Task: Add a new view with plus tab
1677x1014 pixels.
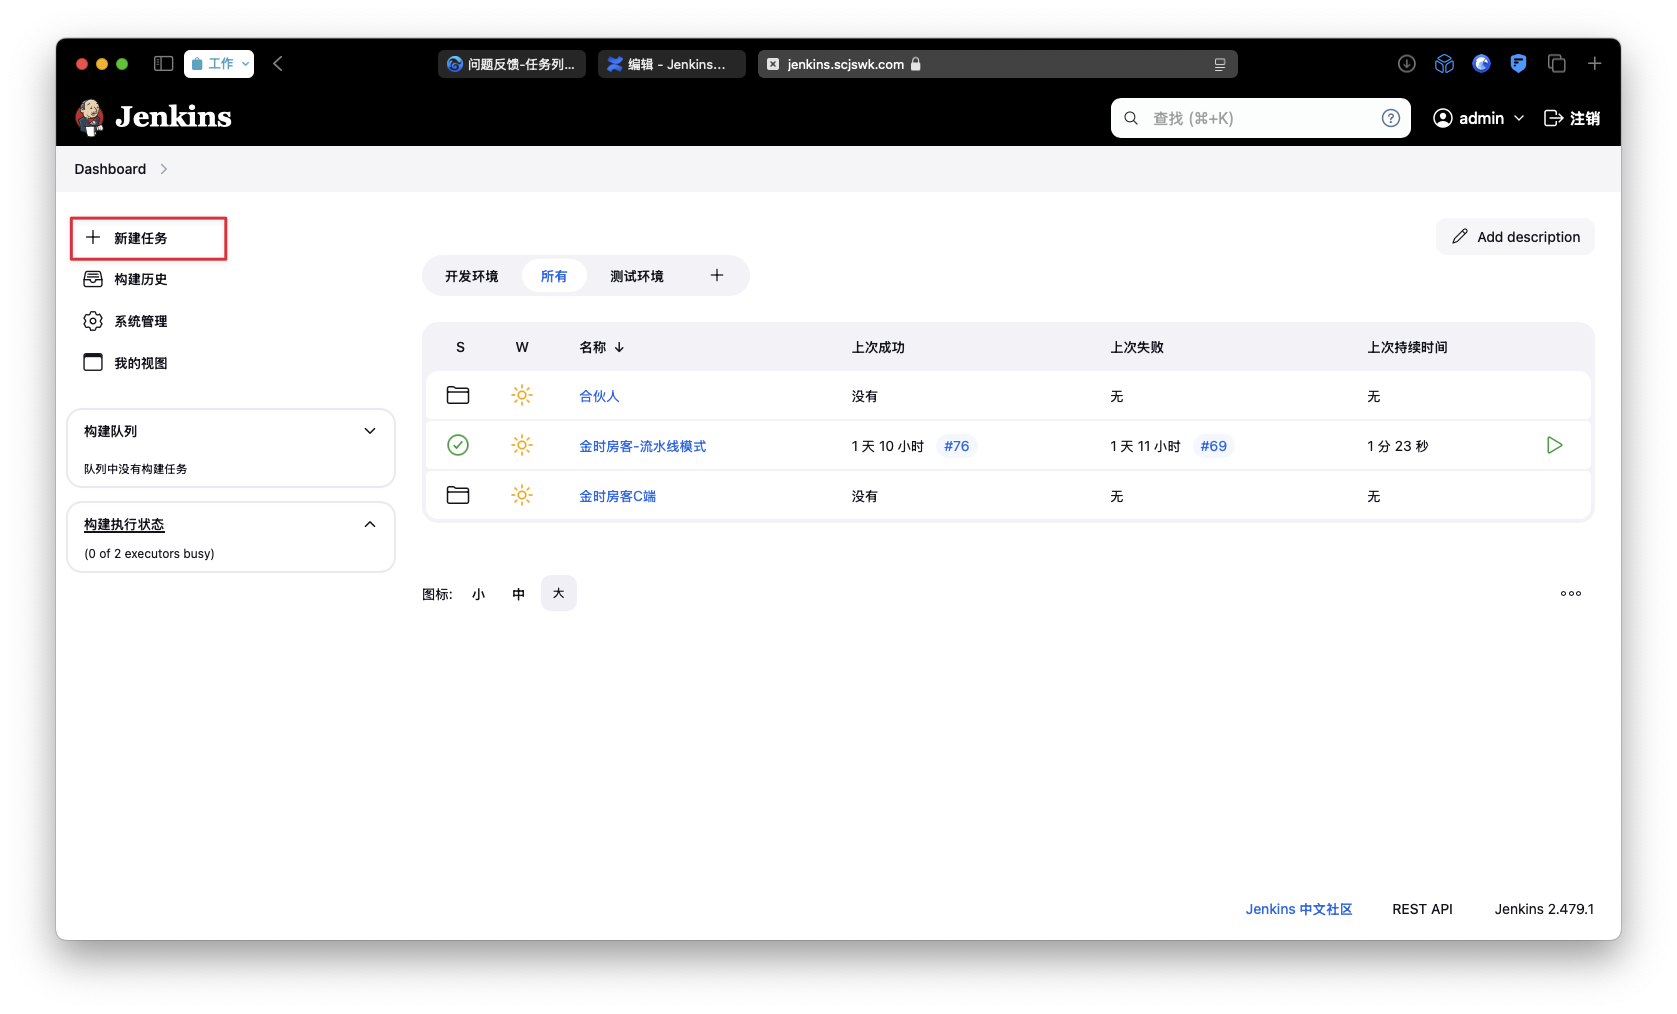Action: coord(717,275)
